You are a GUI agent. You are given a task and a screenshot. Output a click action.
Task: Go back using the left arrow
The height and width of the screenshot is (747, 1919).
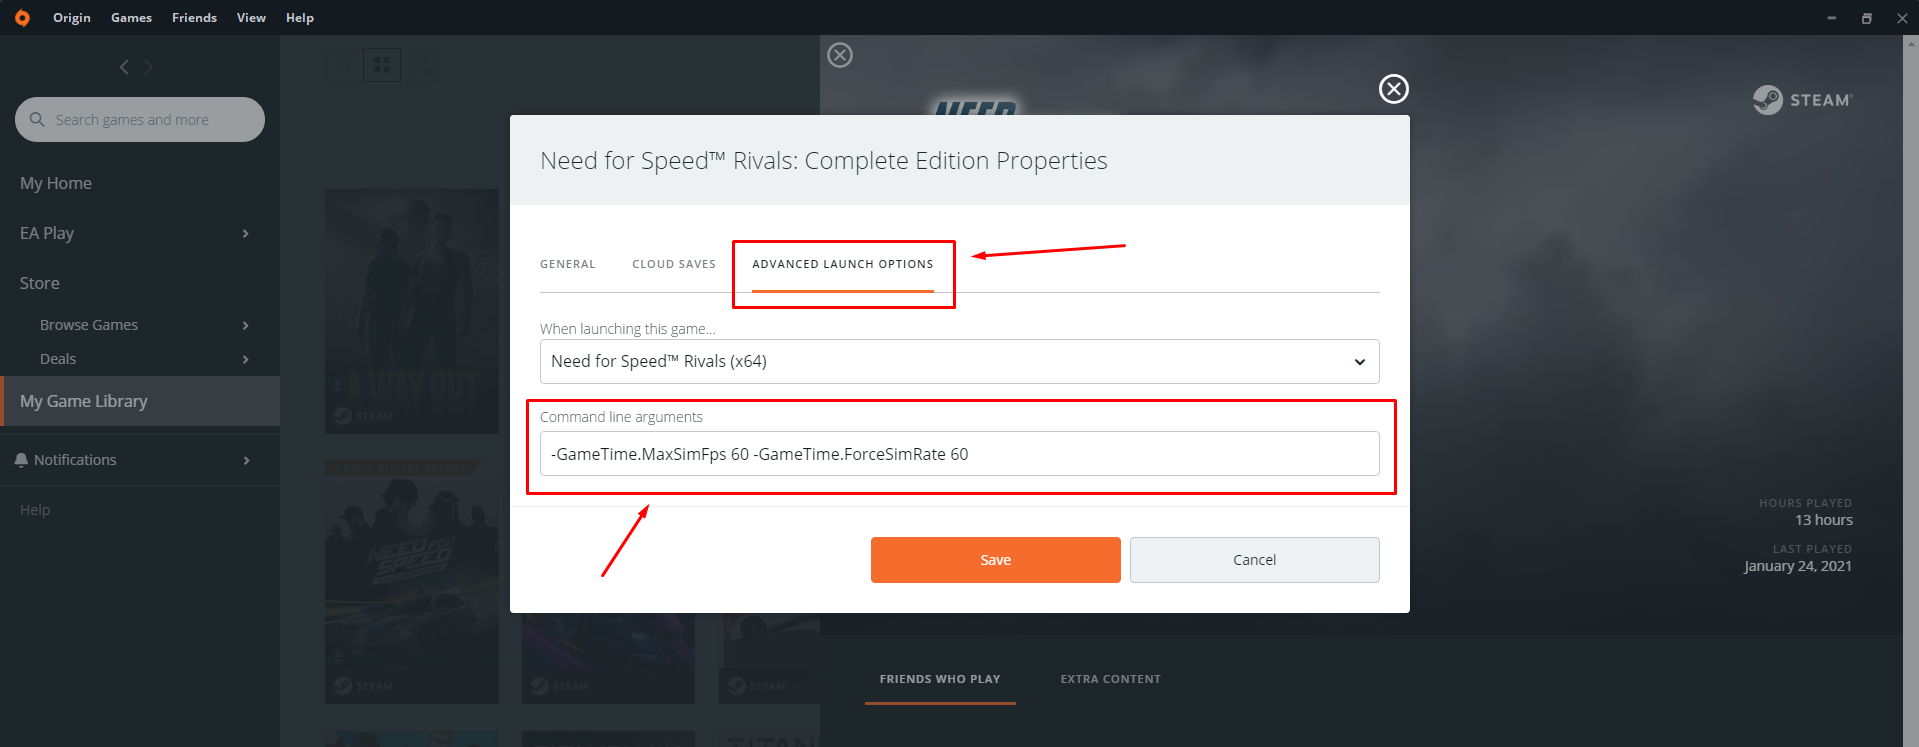point(124,67)
